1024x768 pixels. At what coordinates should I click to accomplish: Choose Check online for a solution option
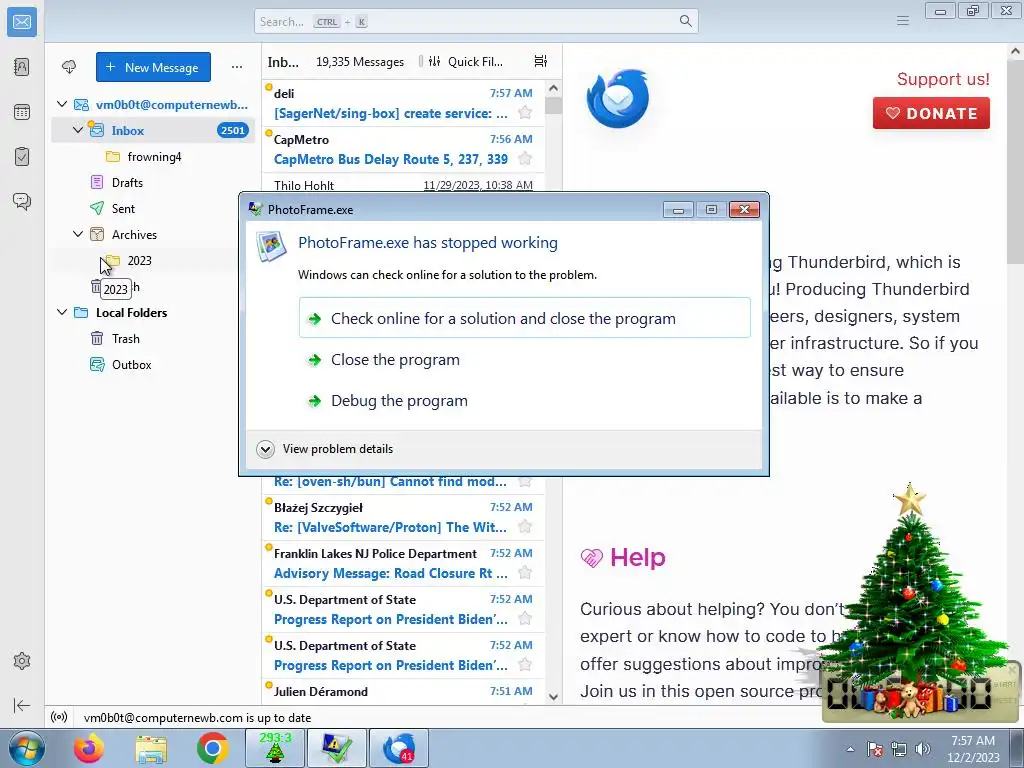tap(524, 318)
